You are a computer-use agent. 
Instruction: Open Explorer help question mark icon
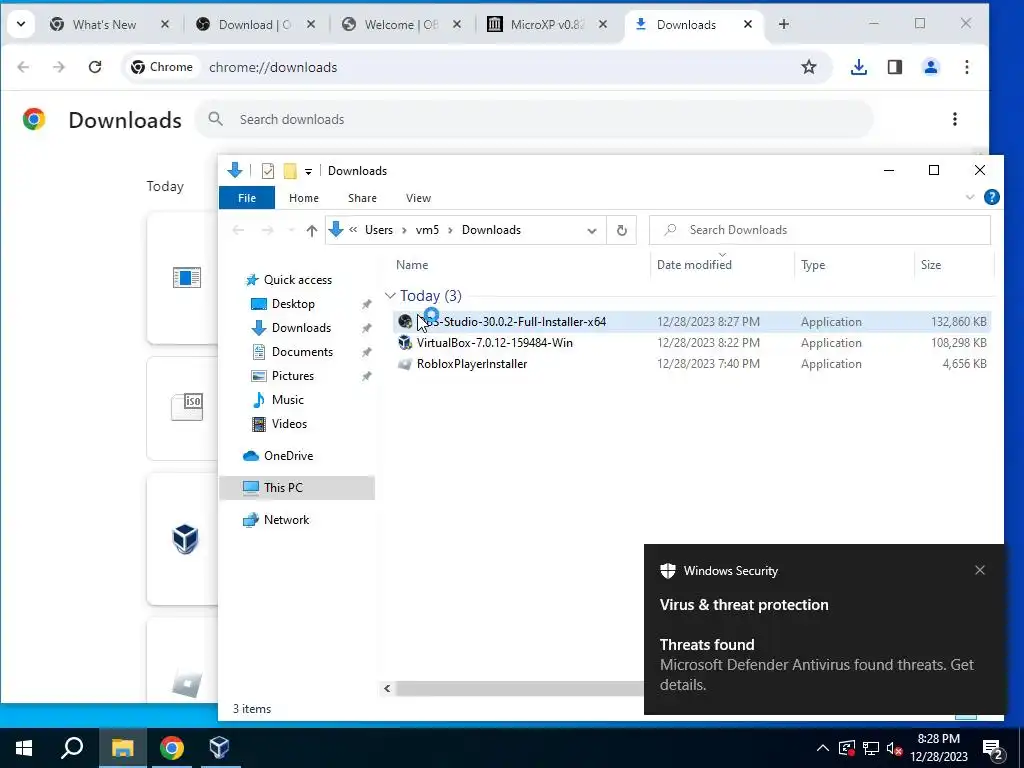click(x=991, y=197)
